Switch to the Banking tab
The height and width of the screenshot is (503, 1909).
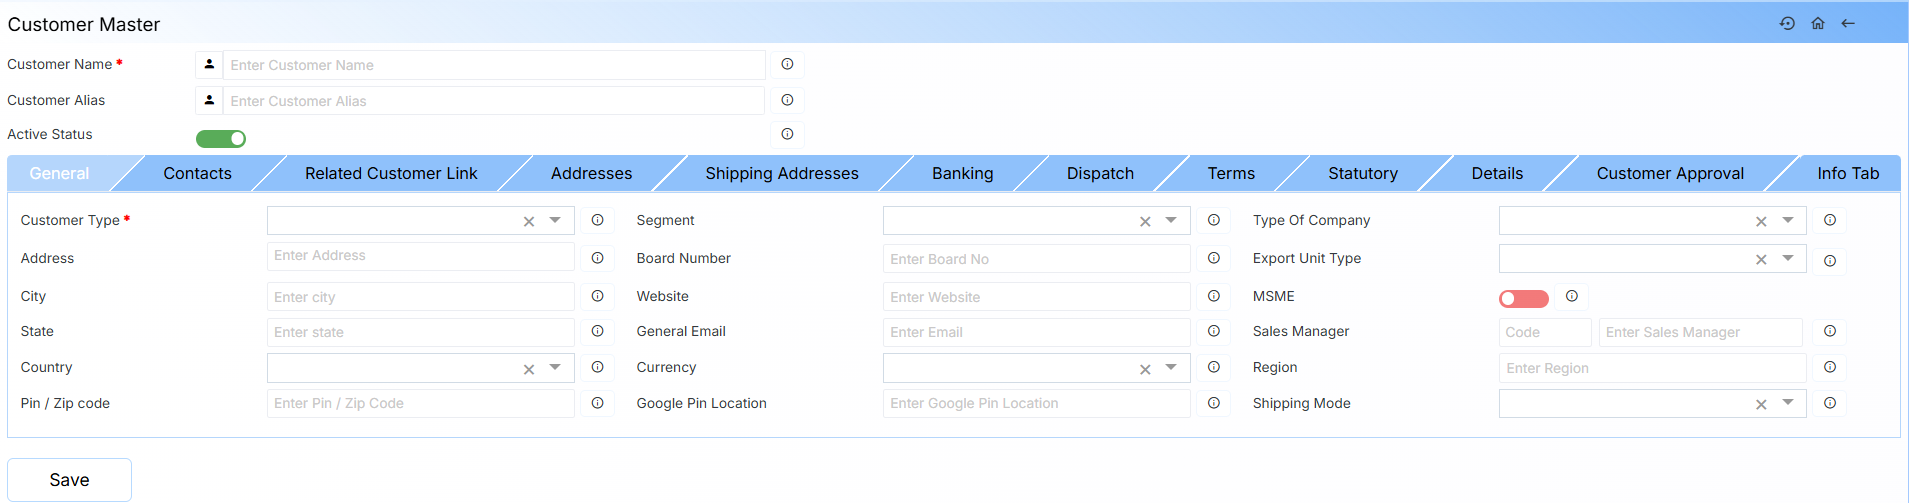pyautogui.click(x=962, y=173)
